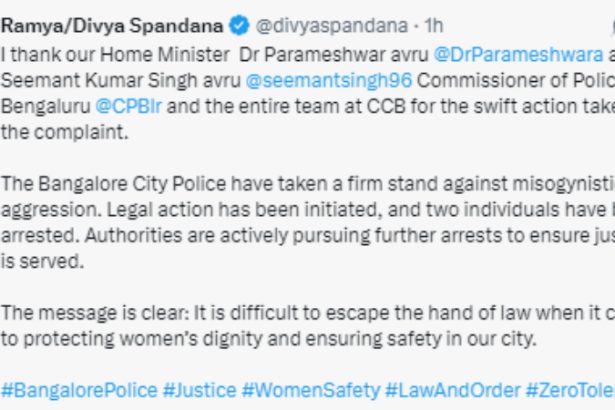Click the line 'the complaint.'
The height and width of the screenshot is (410, 615).
click(x=64, y=132)
